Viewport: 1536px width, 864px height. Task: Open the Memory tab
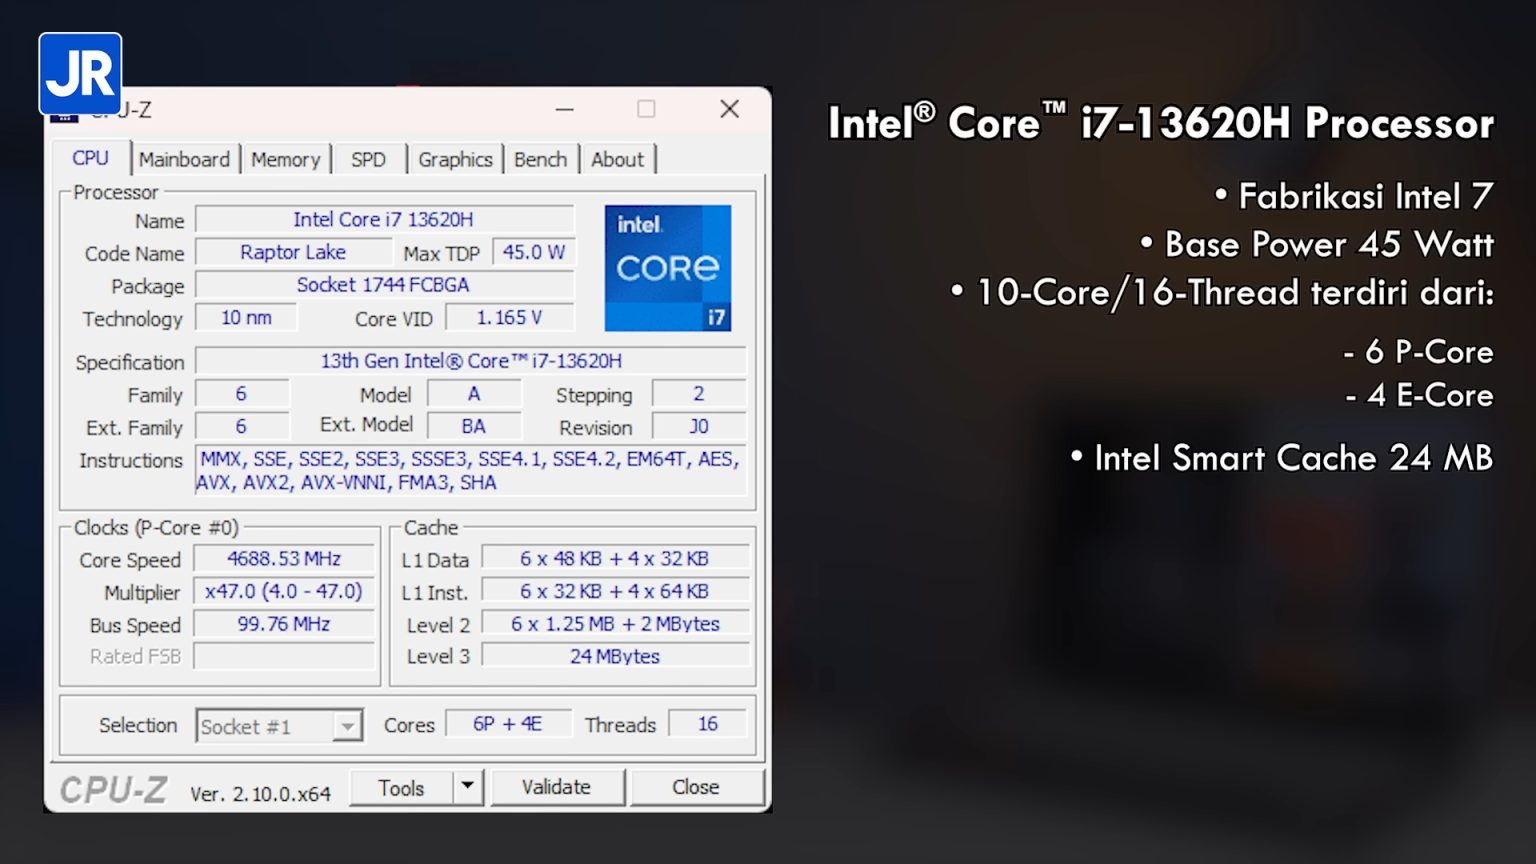(285, 159)
